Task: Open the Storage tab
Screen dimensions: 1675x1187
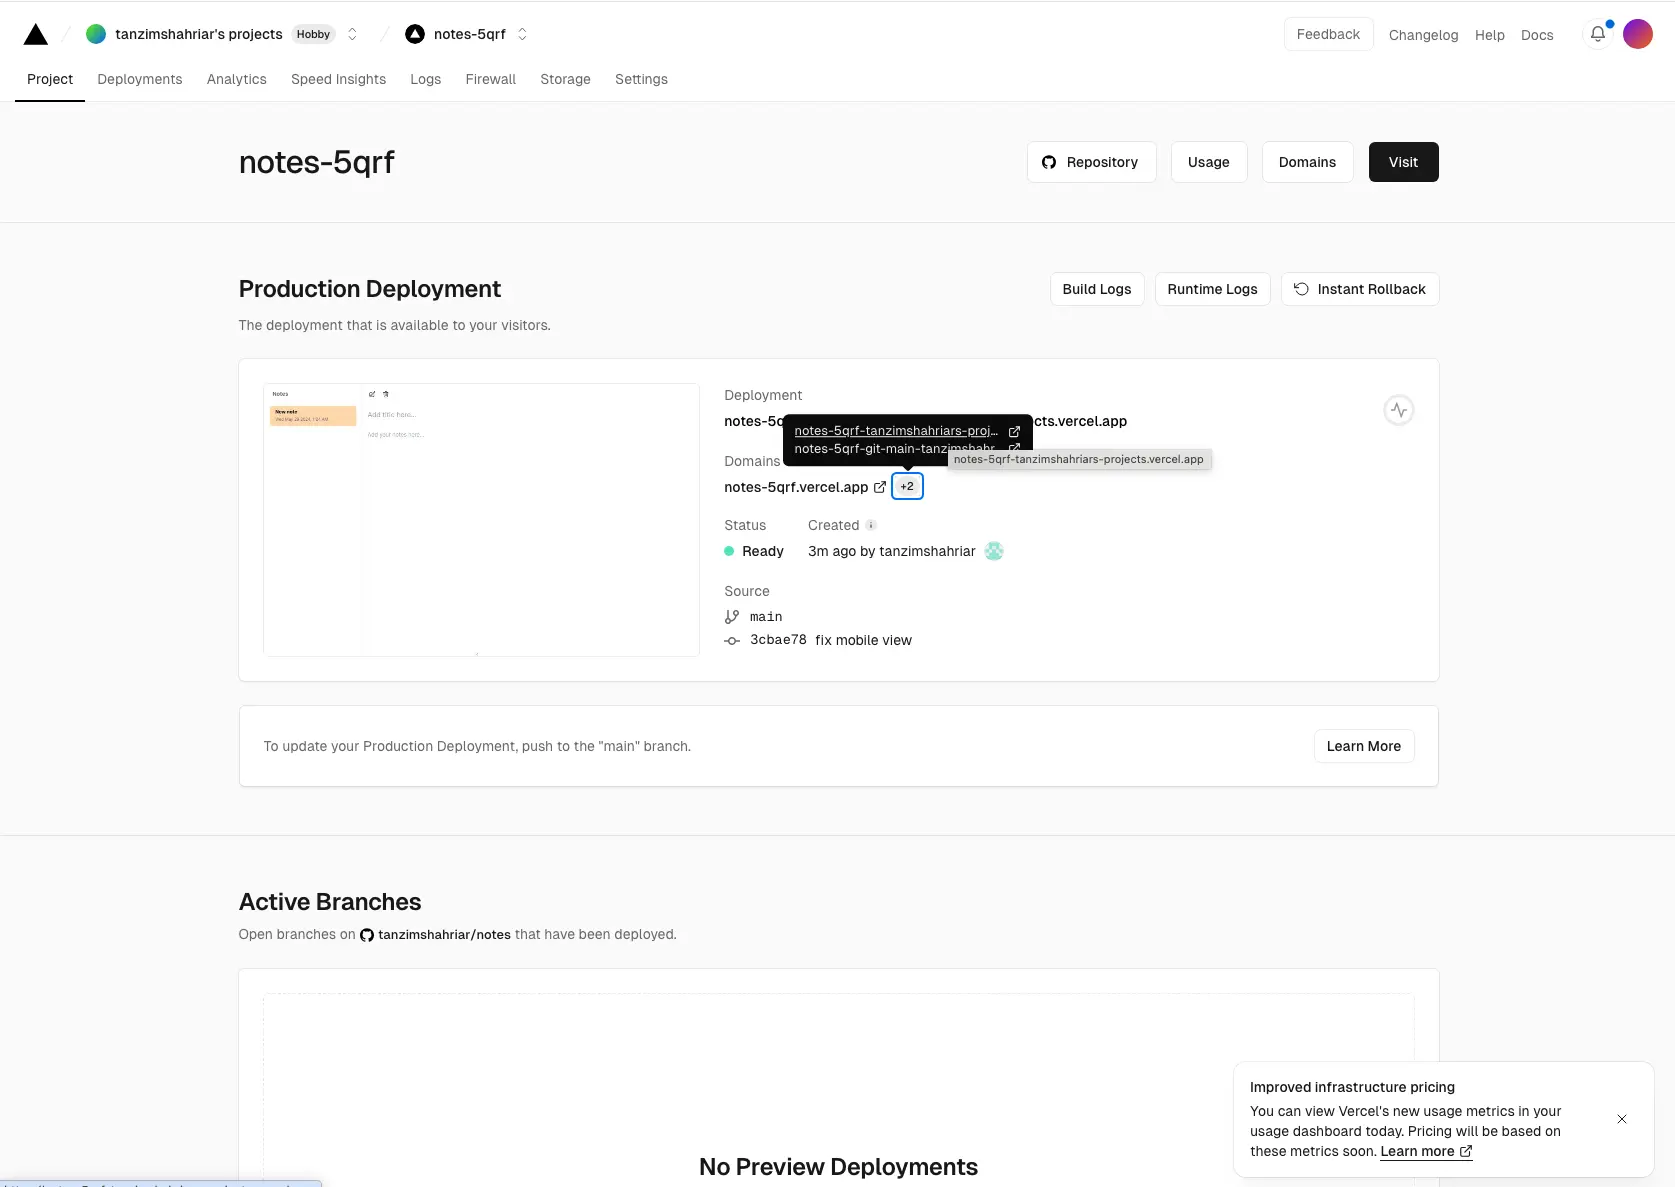Action: click(565, 79)
